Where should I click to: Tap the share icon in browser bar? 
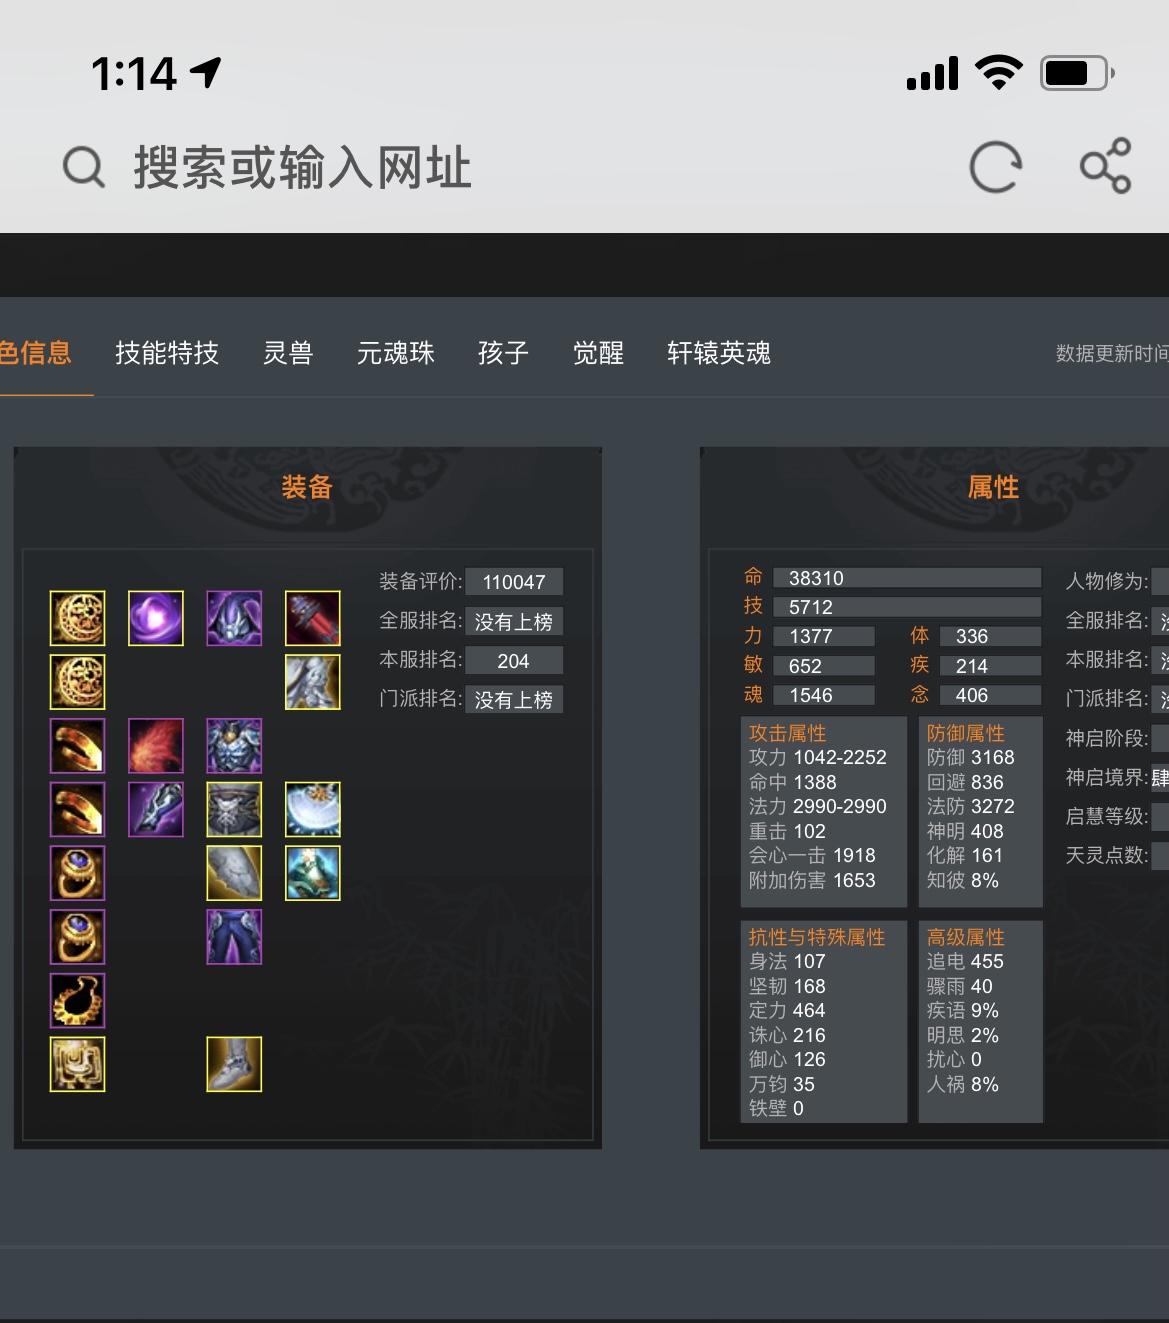[x=1105, y=166]
